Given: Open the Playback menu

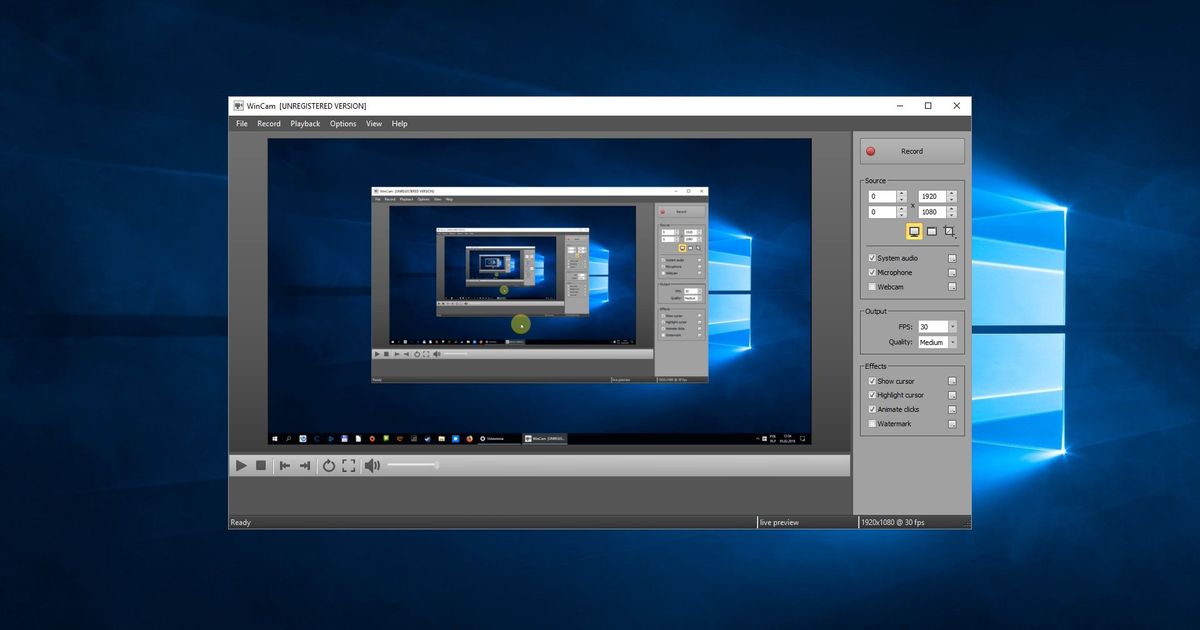Looking at the screenshot, I should [304, 123].
